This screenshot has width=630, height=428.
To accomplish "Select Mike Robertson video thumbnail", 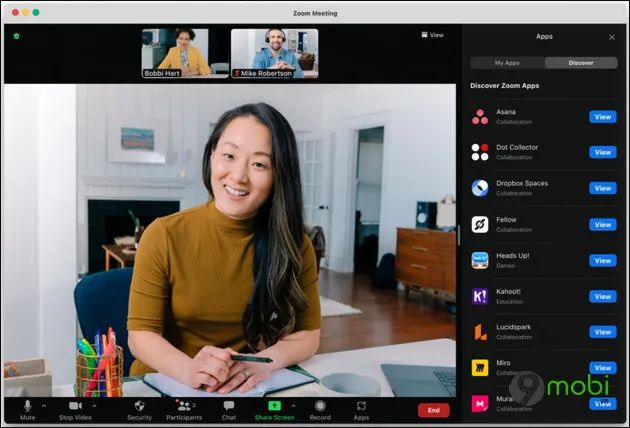I will [x=274, y=53].
